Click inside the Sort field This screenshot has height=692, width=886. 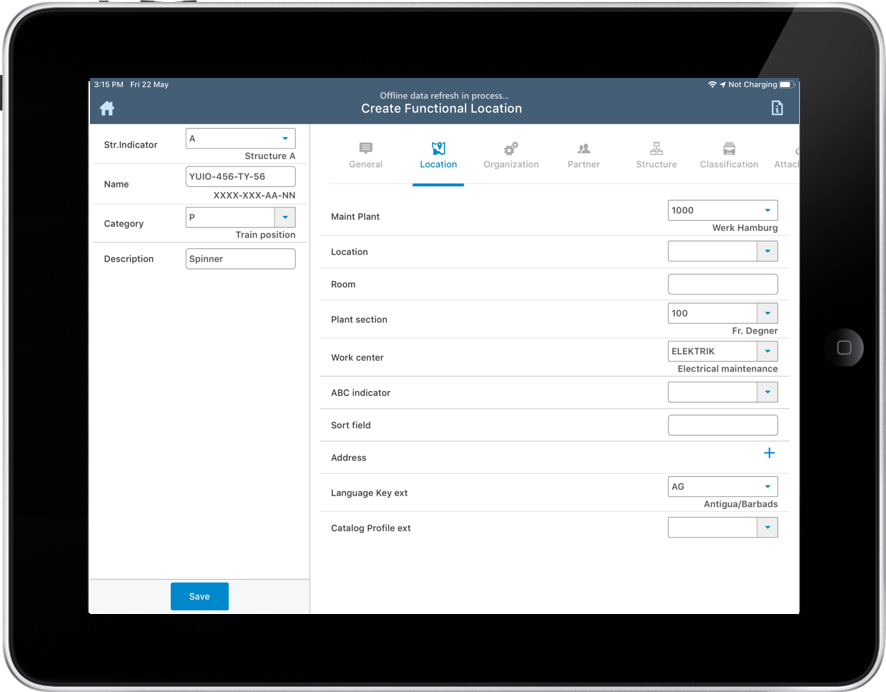pos(722,425)
